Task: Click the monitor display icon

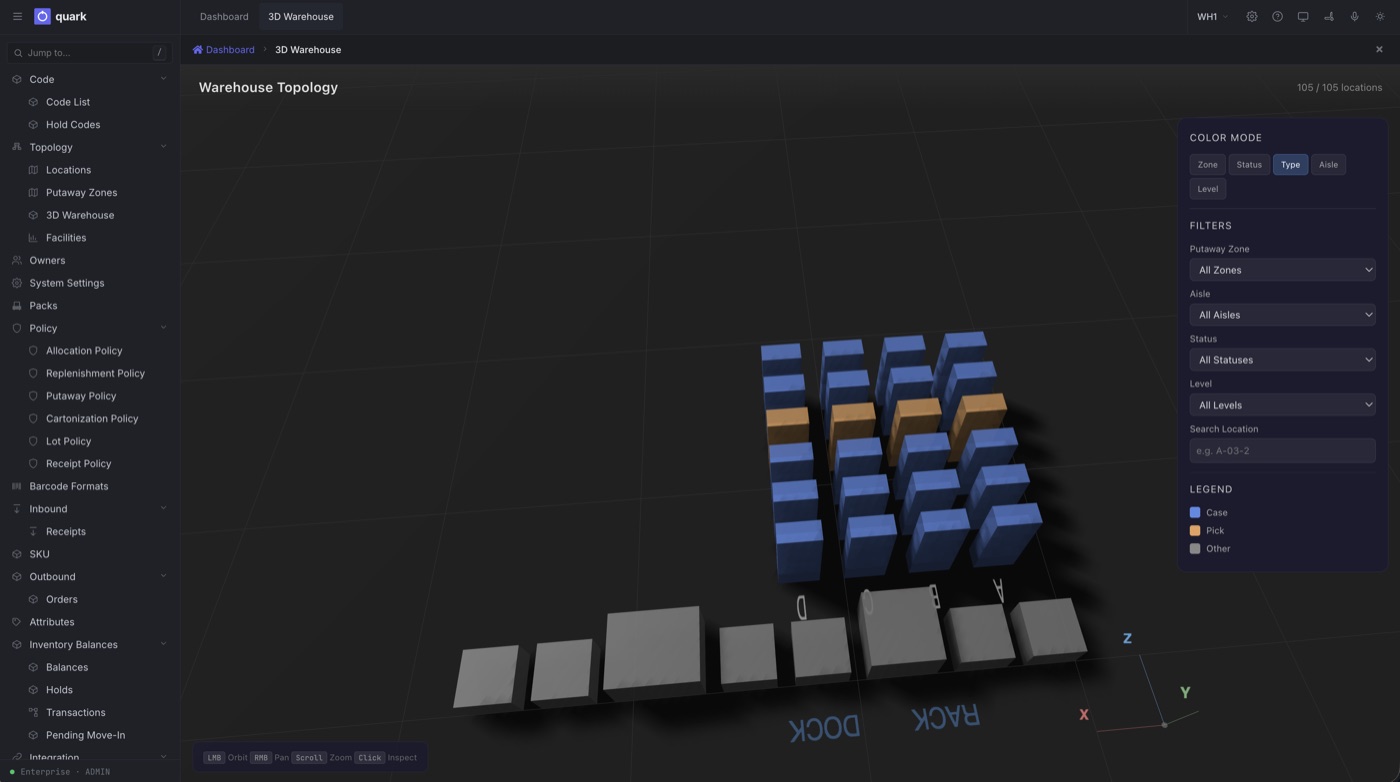Action: [1303, 16]
